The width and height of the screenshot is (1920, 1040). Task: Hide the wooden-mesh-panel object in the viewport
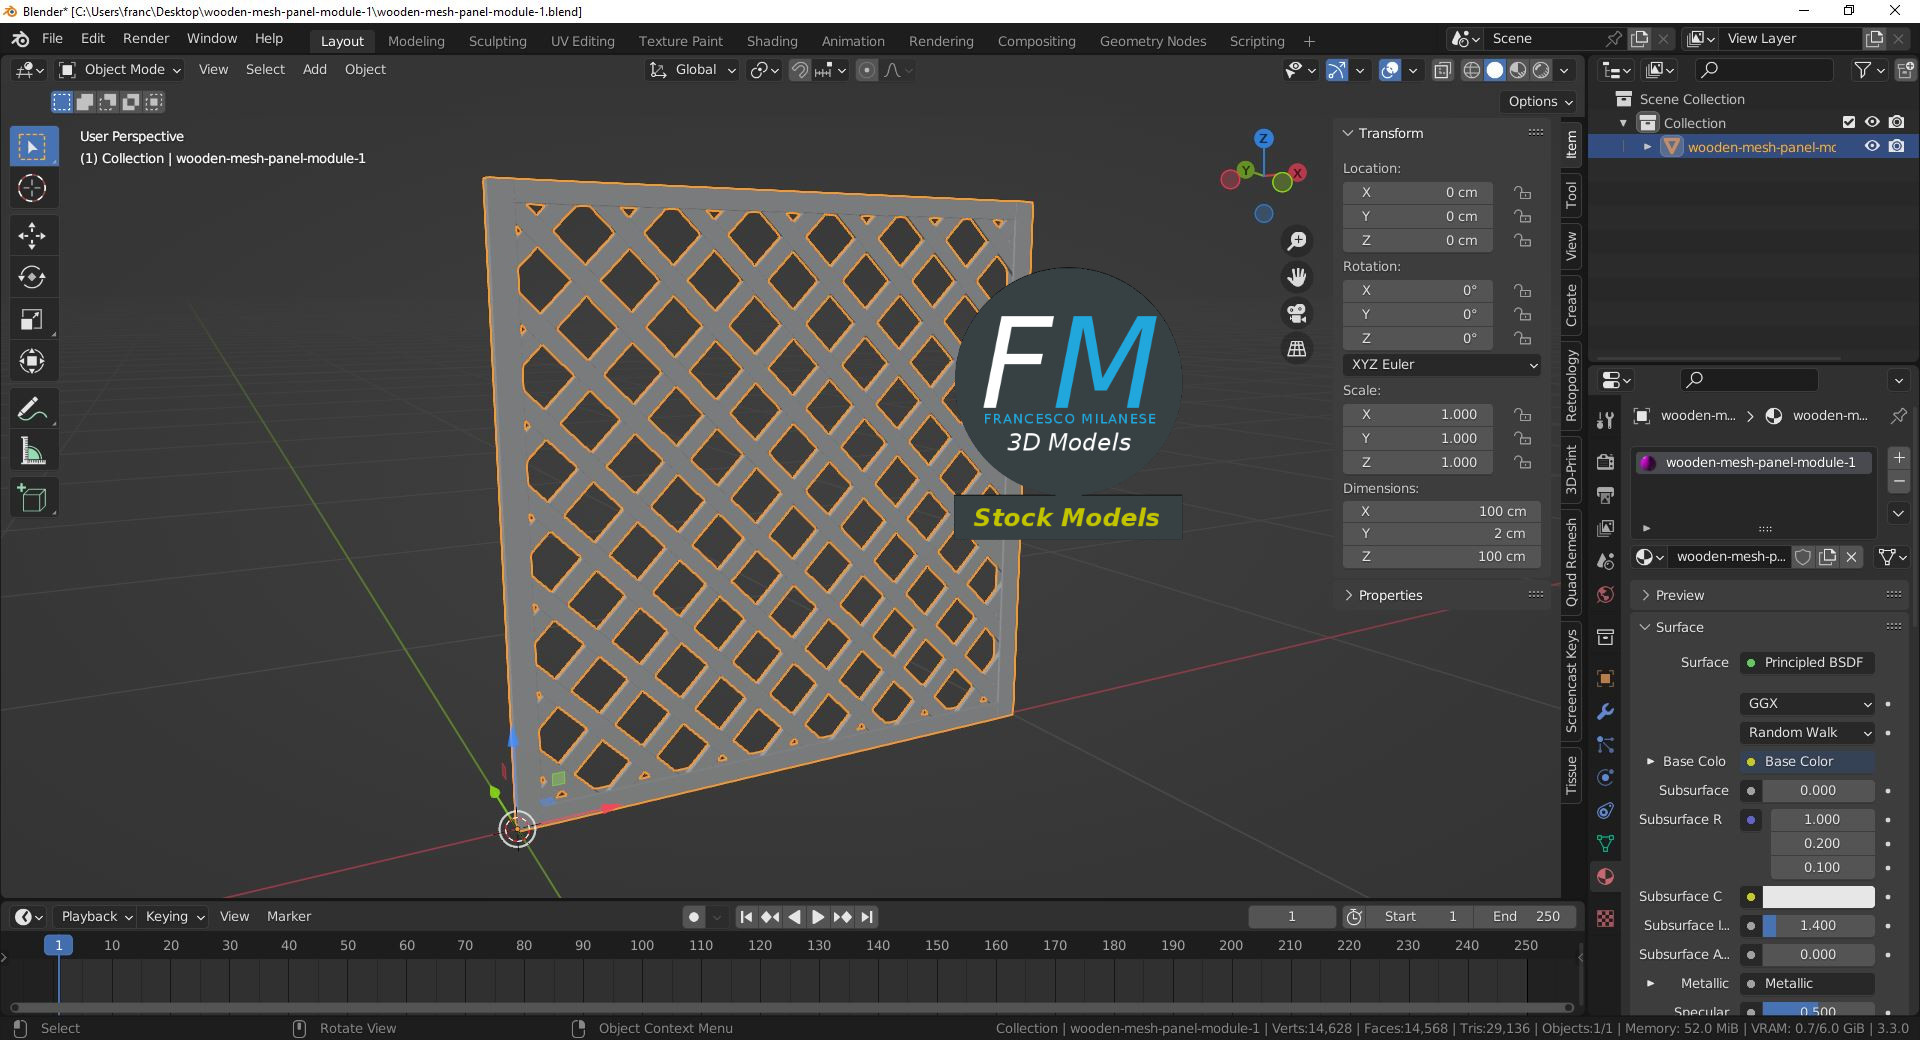[1872, 147]
